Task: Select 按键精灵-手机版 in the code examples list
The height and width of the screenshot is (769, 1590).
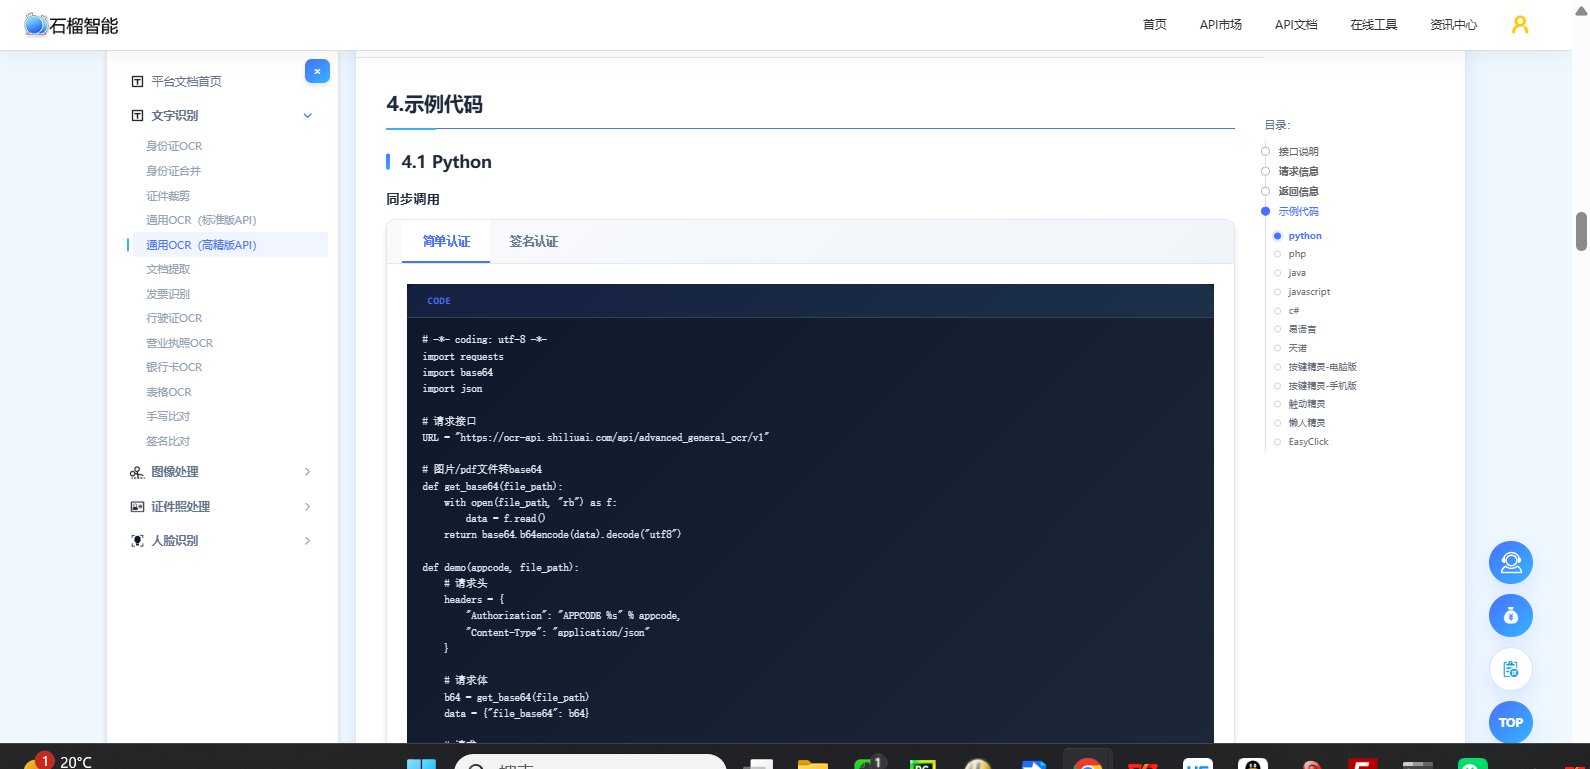Action: pos(1322,386)
